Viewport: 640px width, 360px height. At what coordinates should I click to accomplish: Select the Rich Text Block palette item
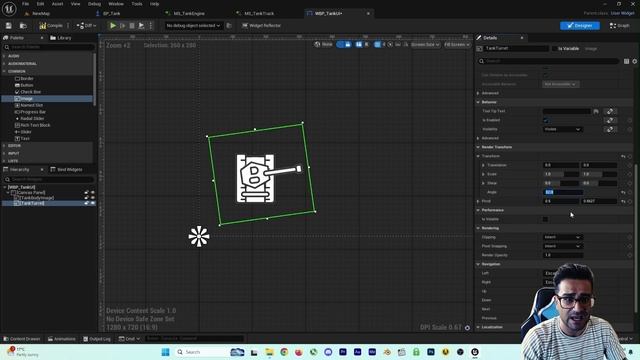pyautogui.click(x=35, y=125)
